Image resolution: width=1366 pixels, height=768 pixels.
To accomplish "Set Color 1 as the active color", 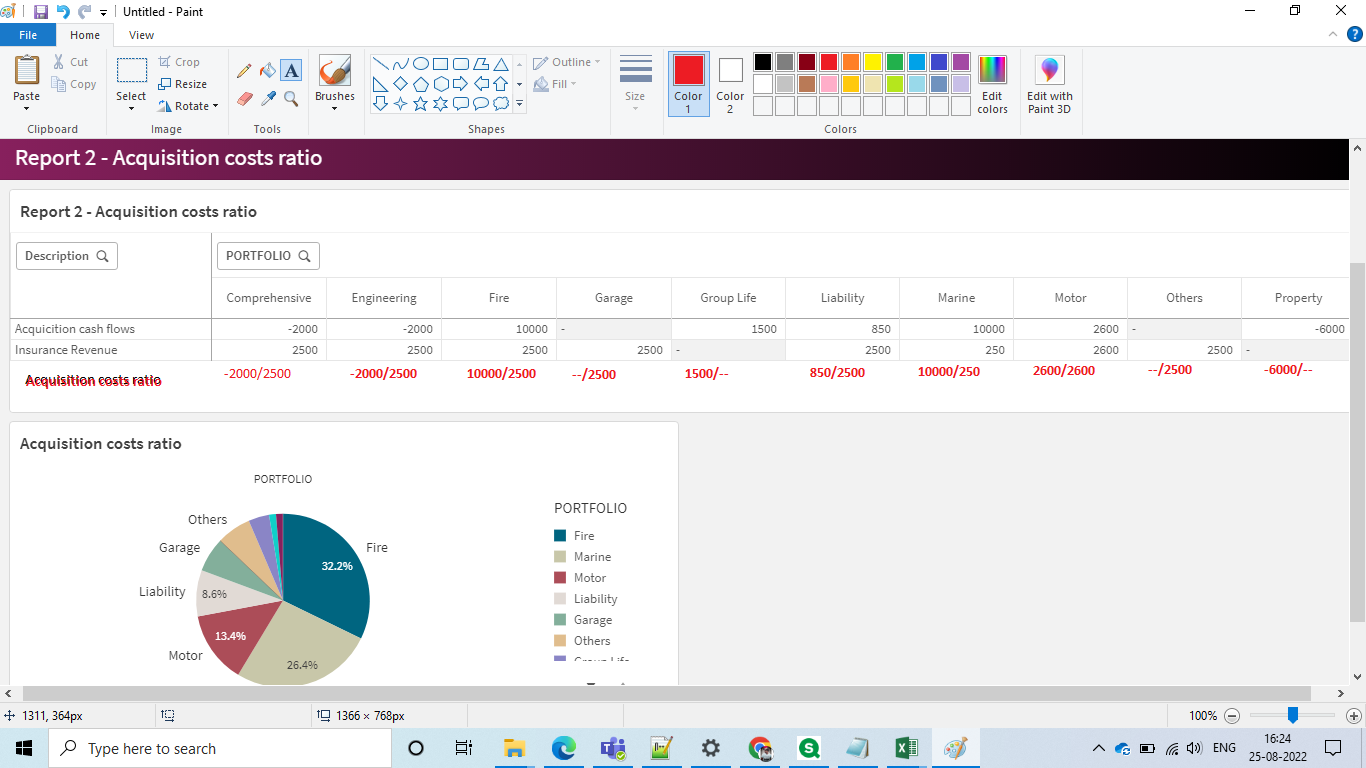I will click(687, 84).
